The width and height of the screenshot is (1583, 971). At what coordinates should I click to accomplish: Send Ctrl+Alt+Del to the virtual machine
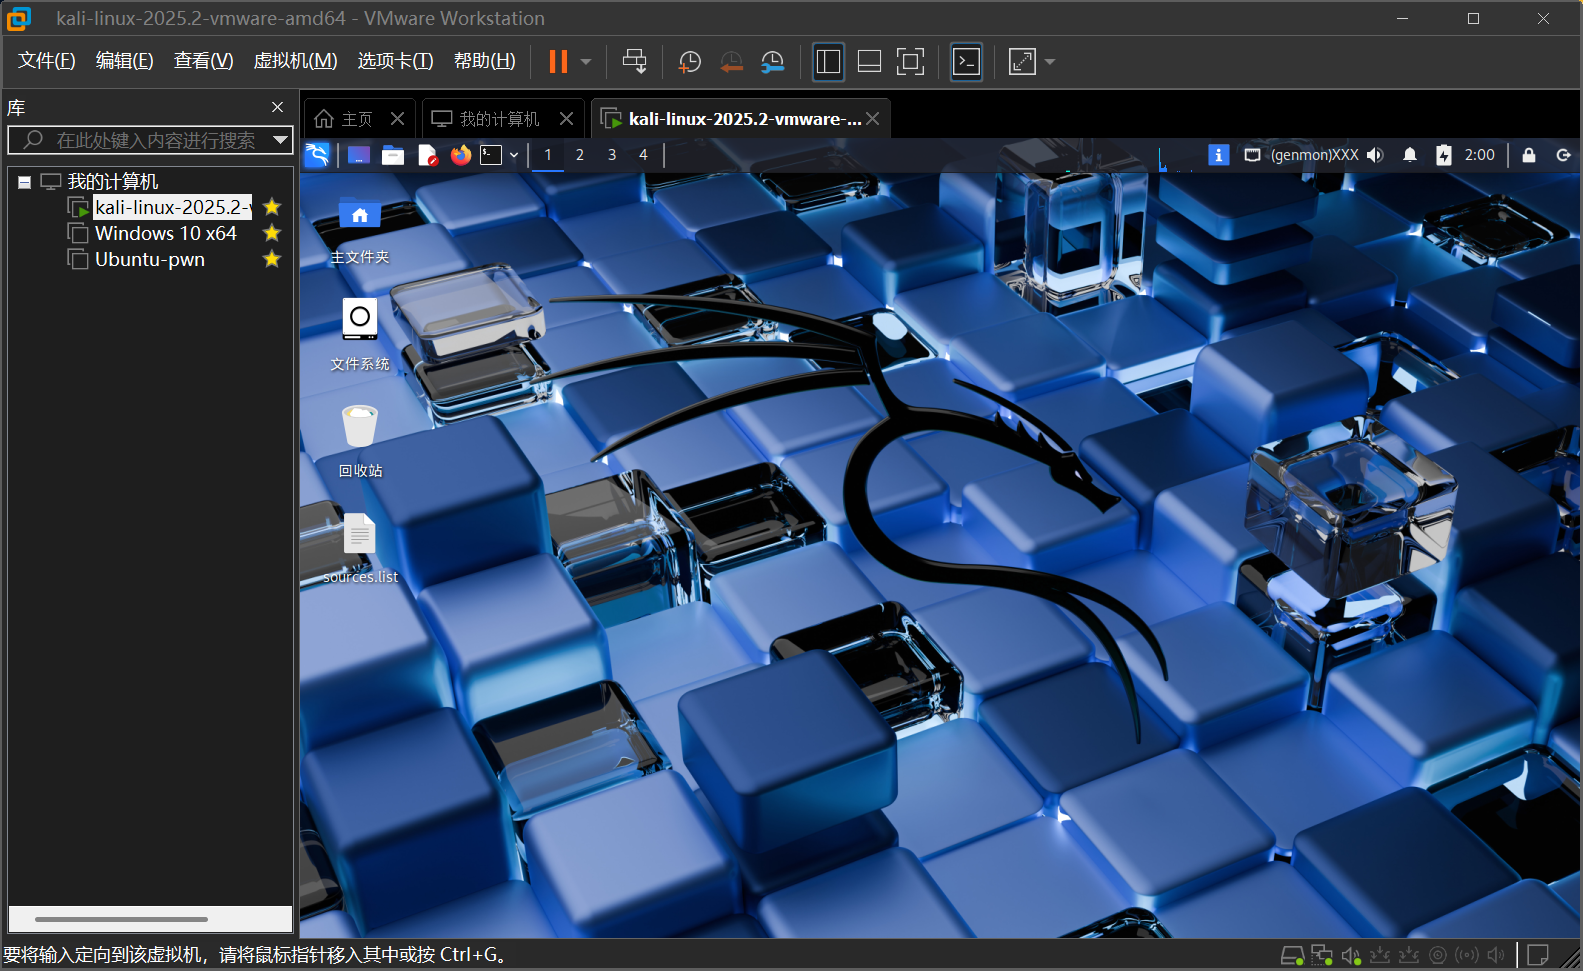(634, 62)
